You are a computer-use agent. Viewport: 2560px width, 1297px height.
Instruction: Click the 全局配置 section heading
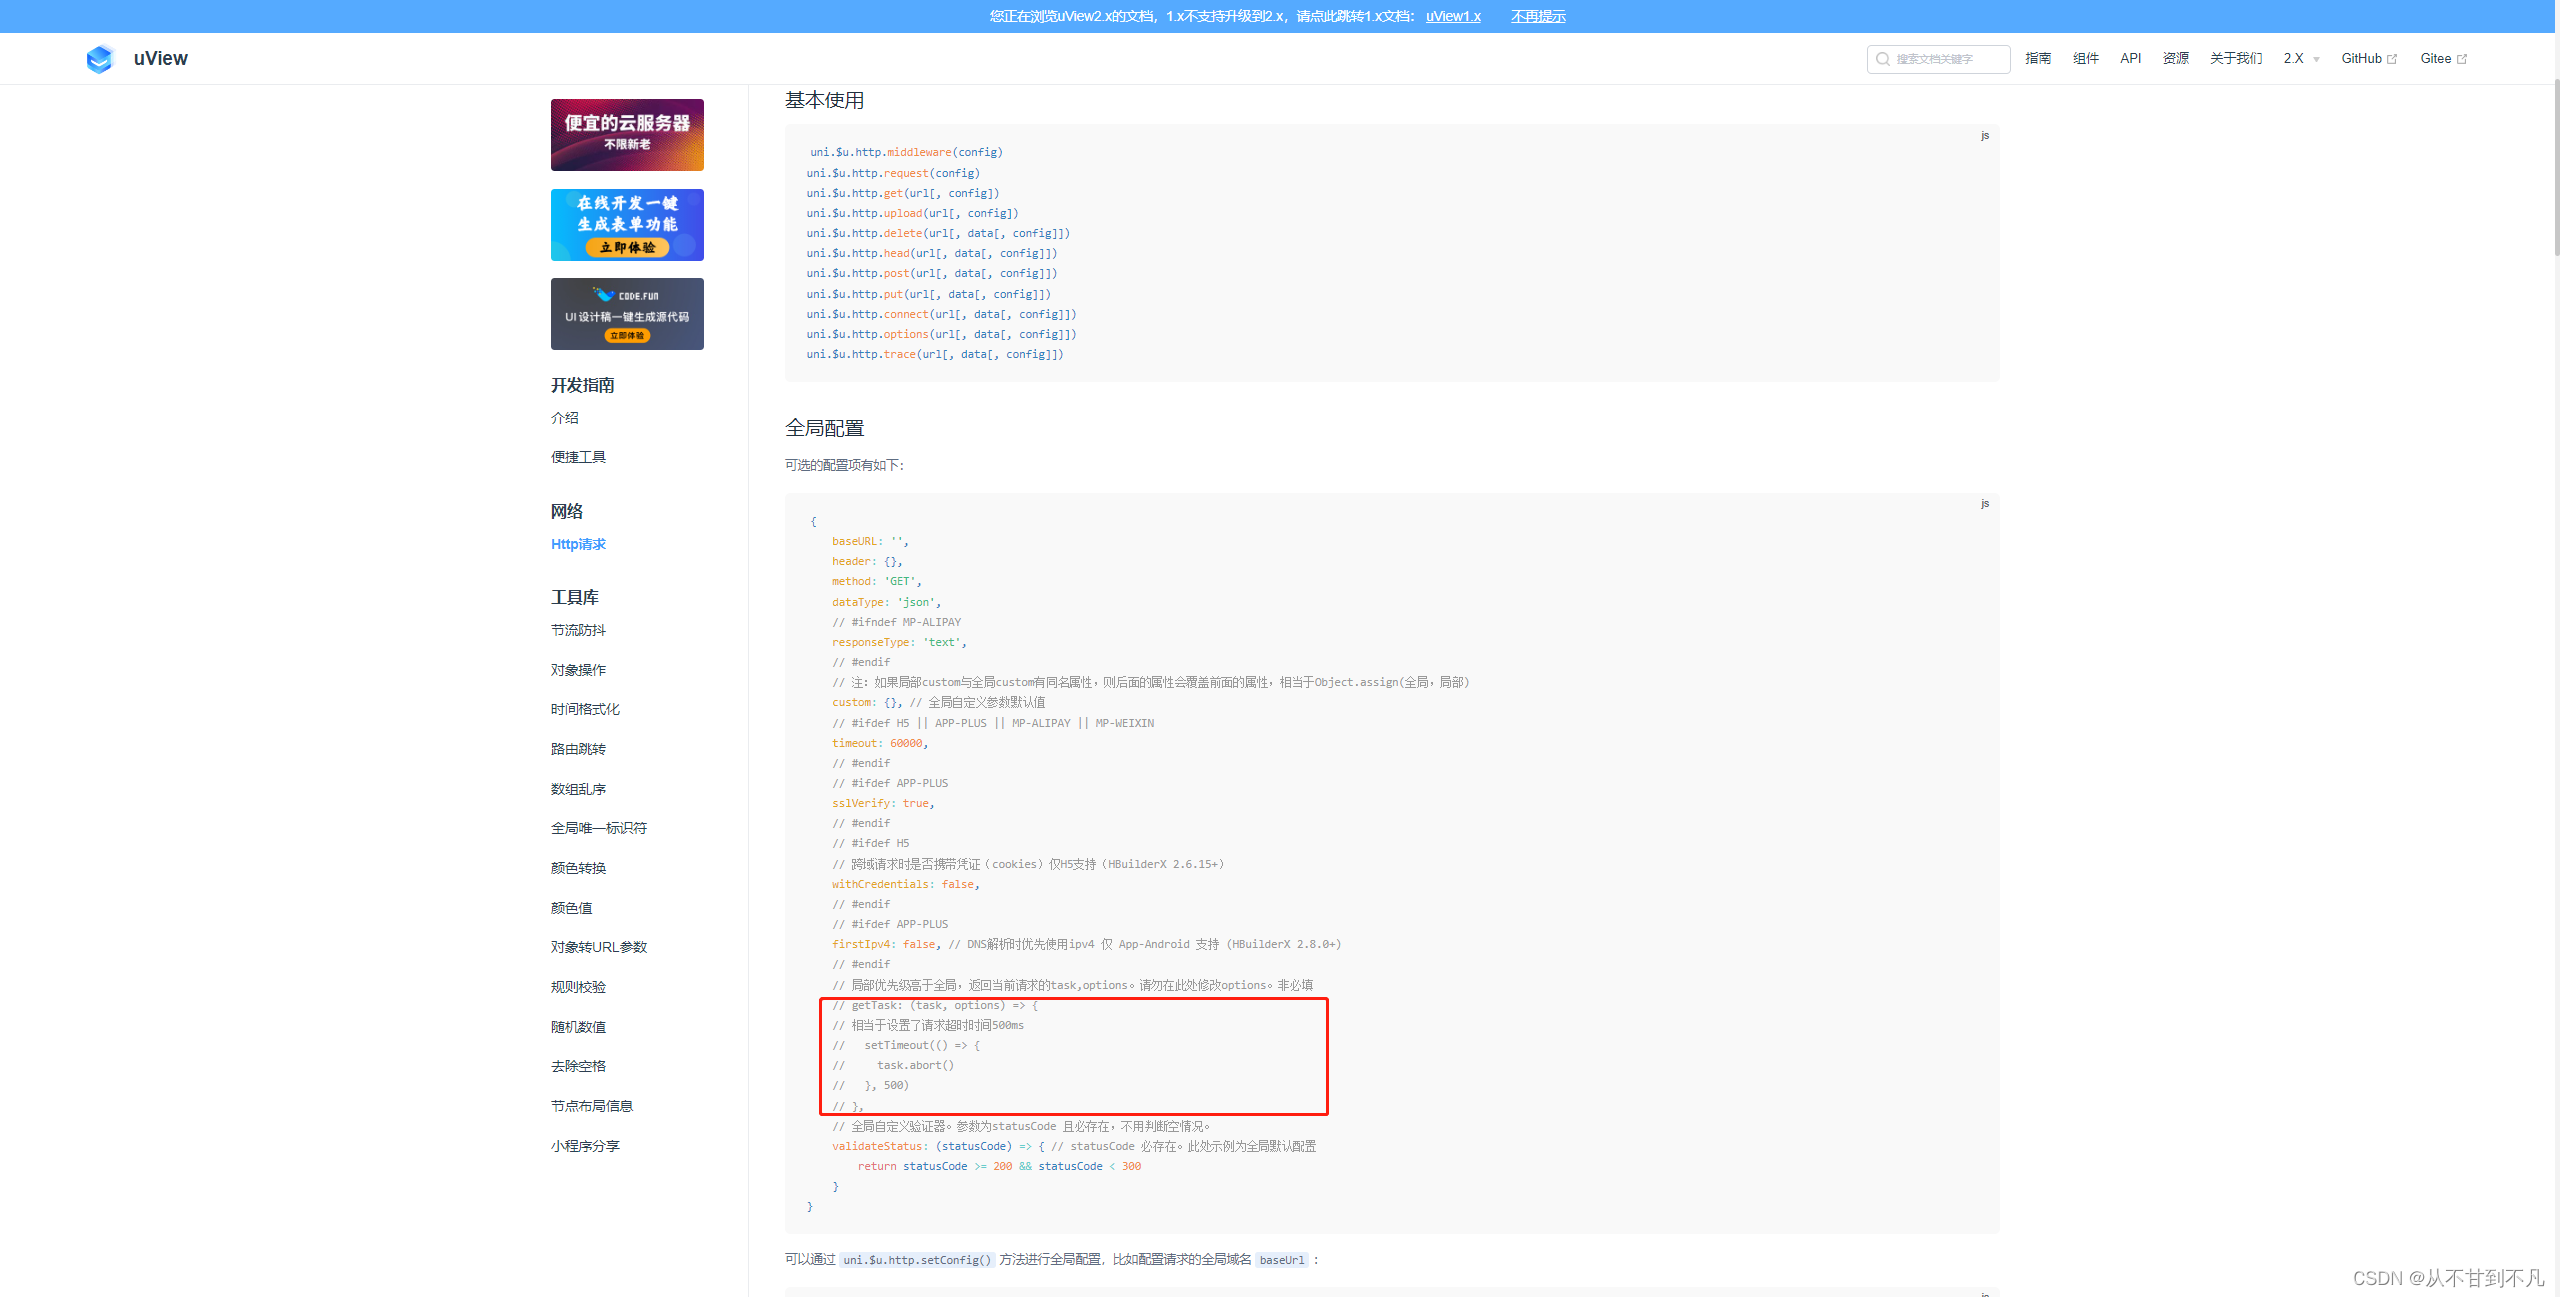point(825,428)
